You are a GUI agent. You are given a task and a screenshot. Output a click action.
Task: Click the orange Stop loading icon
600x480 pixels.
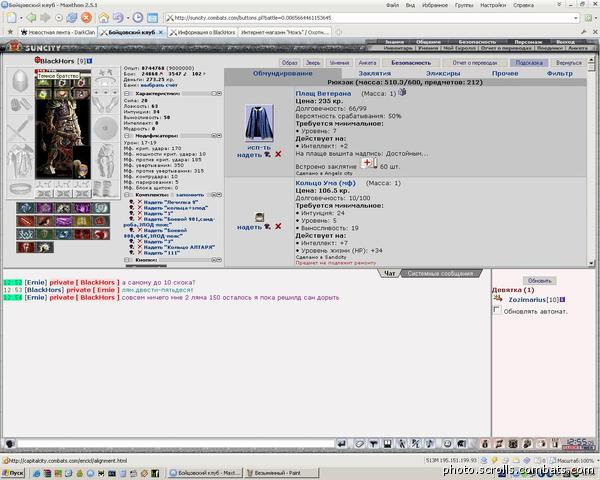click(x=86, y=18)
